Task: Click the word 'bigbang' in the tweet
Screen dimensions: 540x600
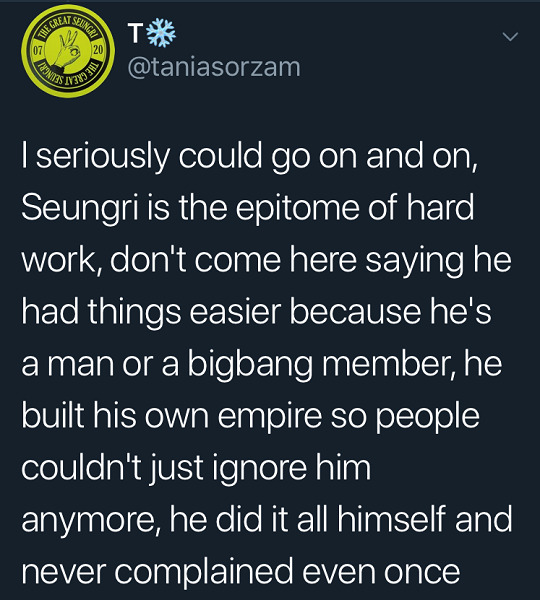Action: (250, 364)
